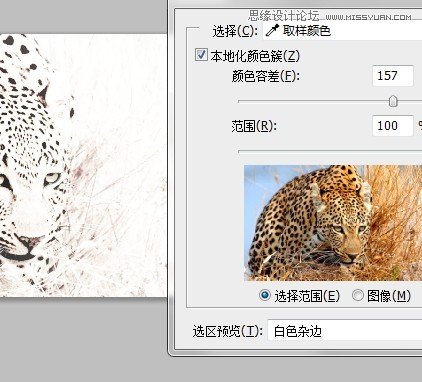This screenshot has height=382, width=422.
Task: Click the 范围 value field showing 100
Action: pos(393,126)
